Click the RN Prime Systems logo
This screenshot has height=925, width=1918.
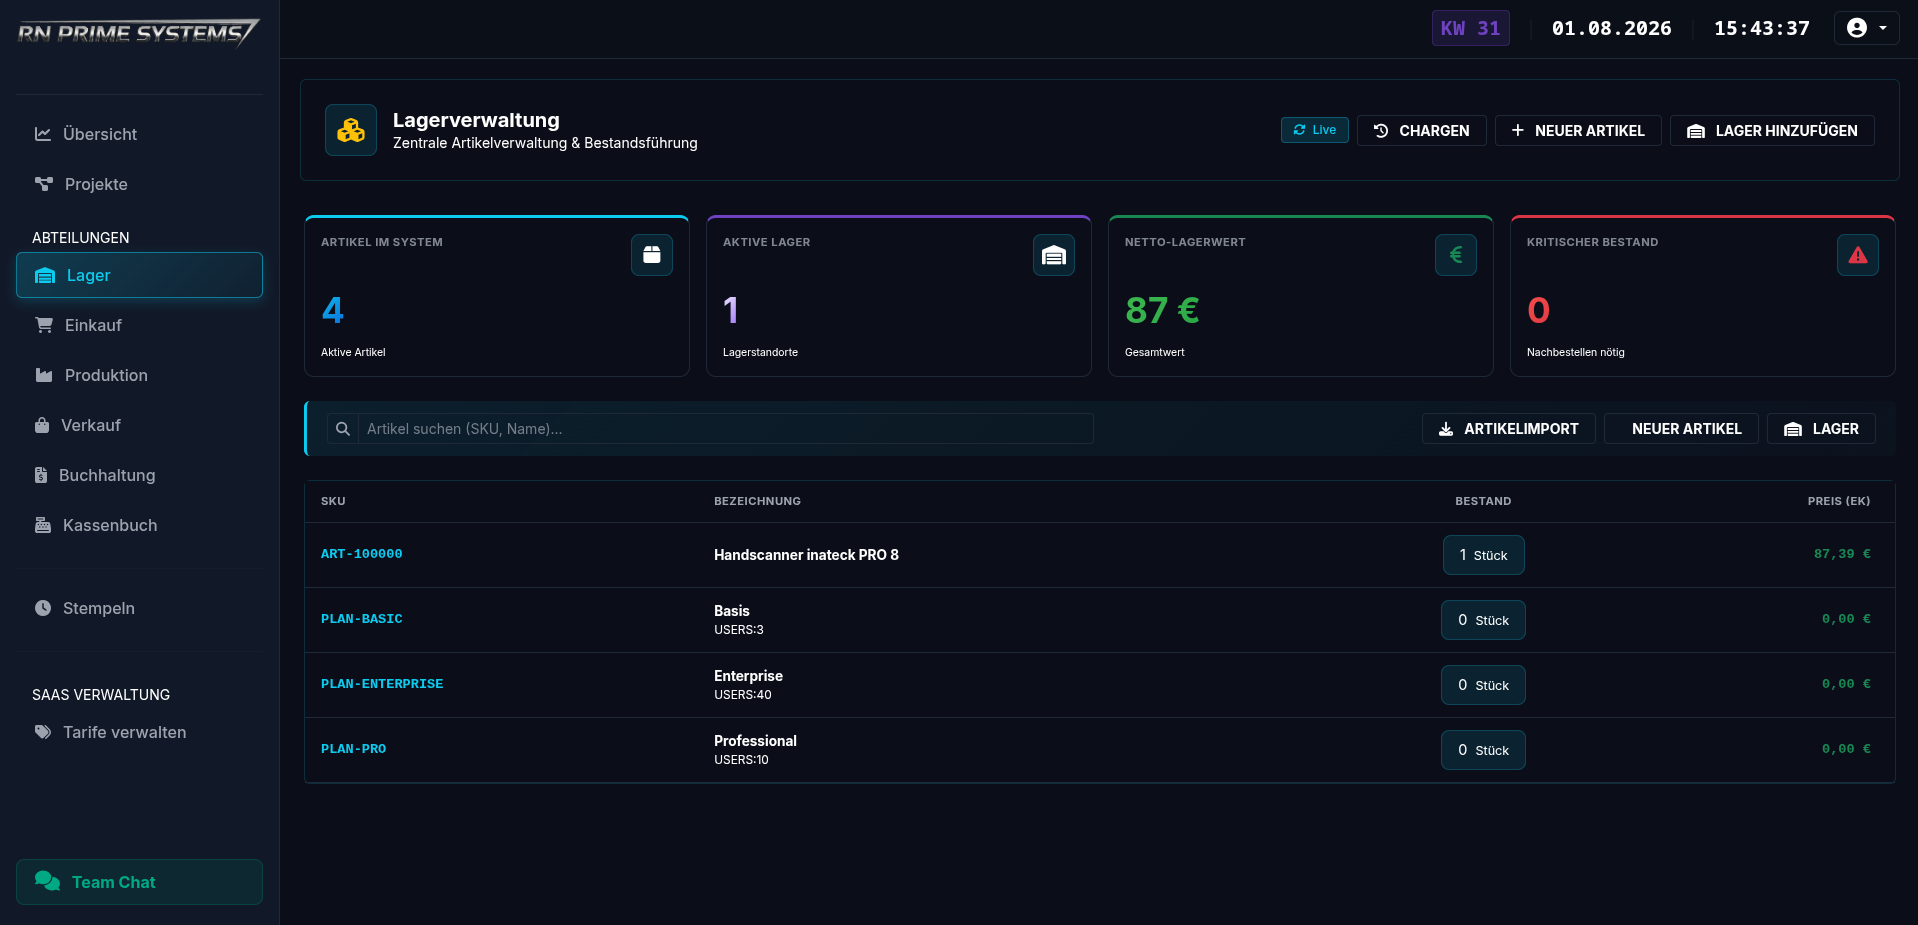pyautogui.click(x=138, y=32)
